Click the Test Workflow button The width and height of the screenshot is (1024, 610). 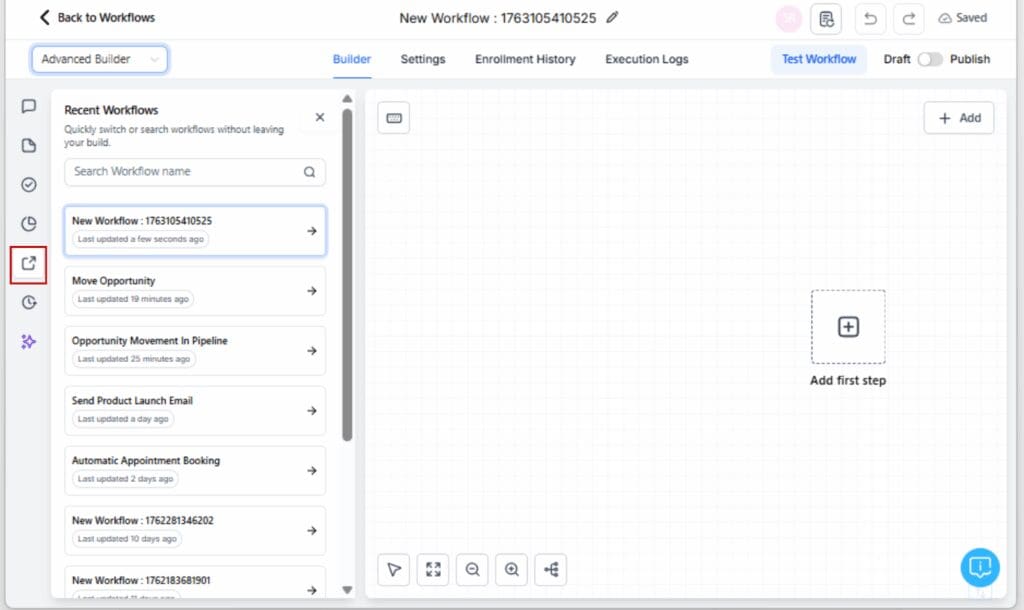point(818,59)
